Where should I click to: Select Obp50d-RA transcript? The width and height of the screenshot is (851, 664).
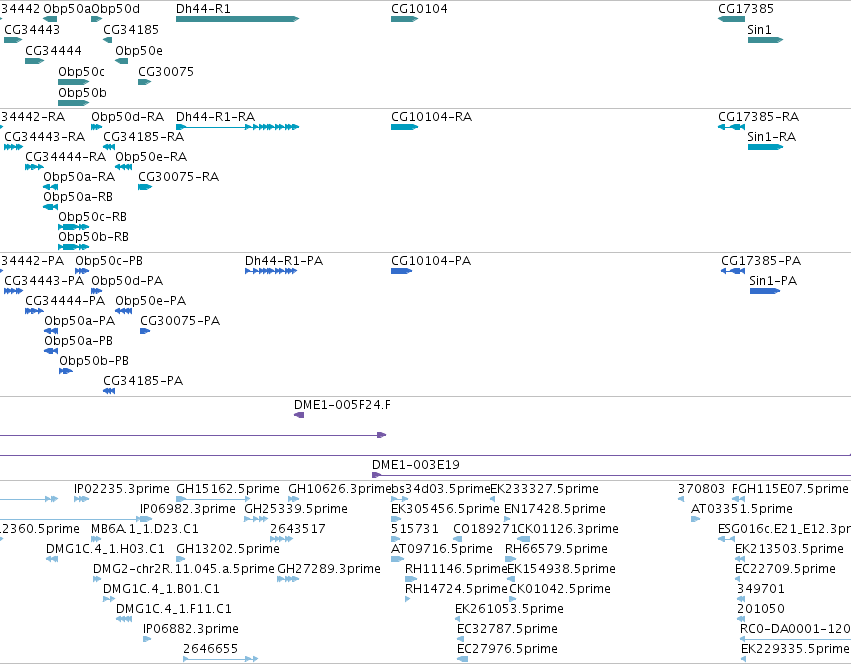click(x=97, y=127)
